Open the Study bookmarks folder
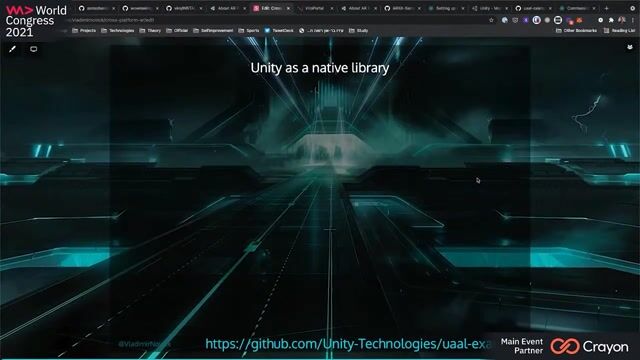Image resolution: width=640 pixels, height=360 pixels. pyautogui.click(x=358, y=31)
